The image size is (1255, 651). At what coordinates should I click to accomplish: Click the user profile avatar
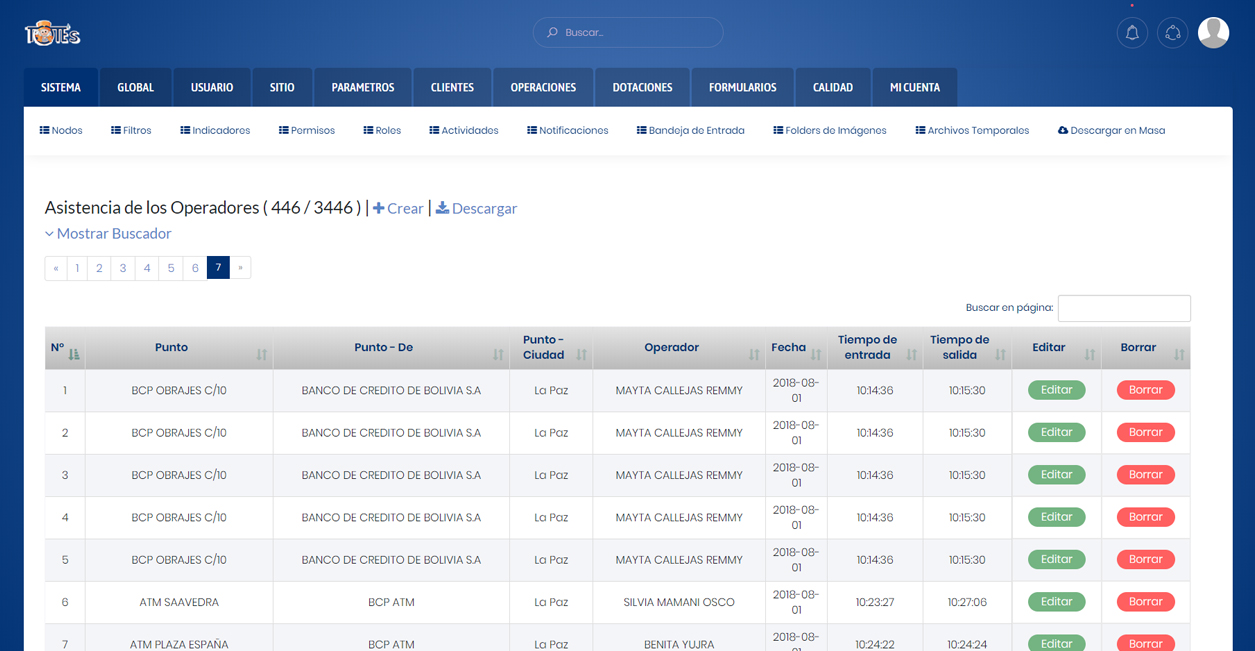[x=1213, y=33]
